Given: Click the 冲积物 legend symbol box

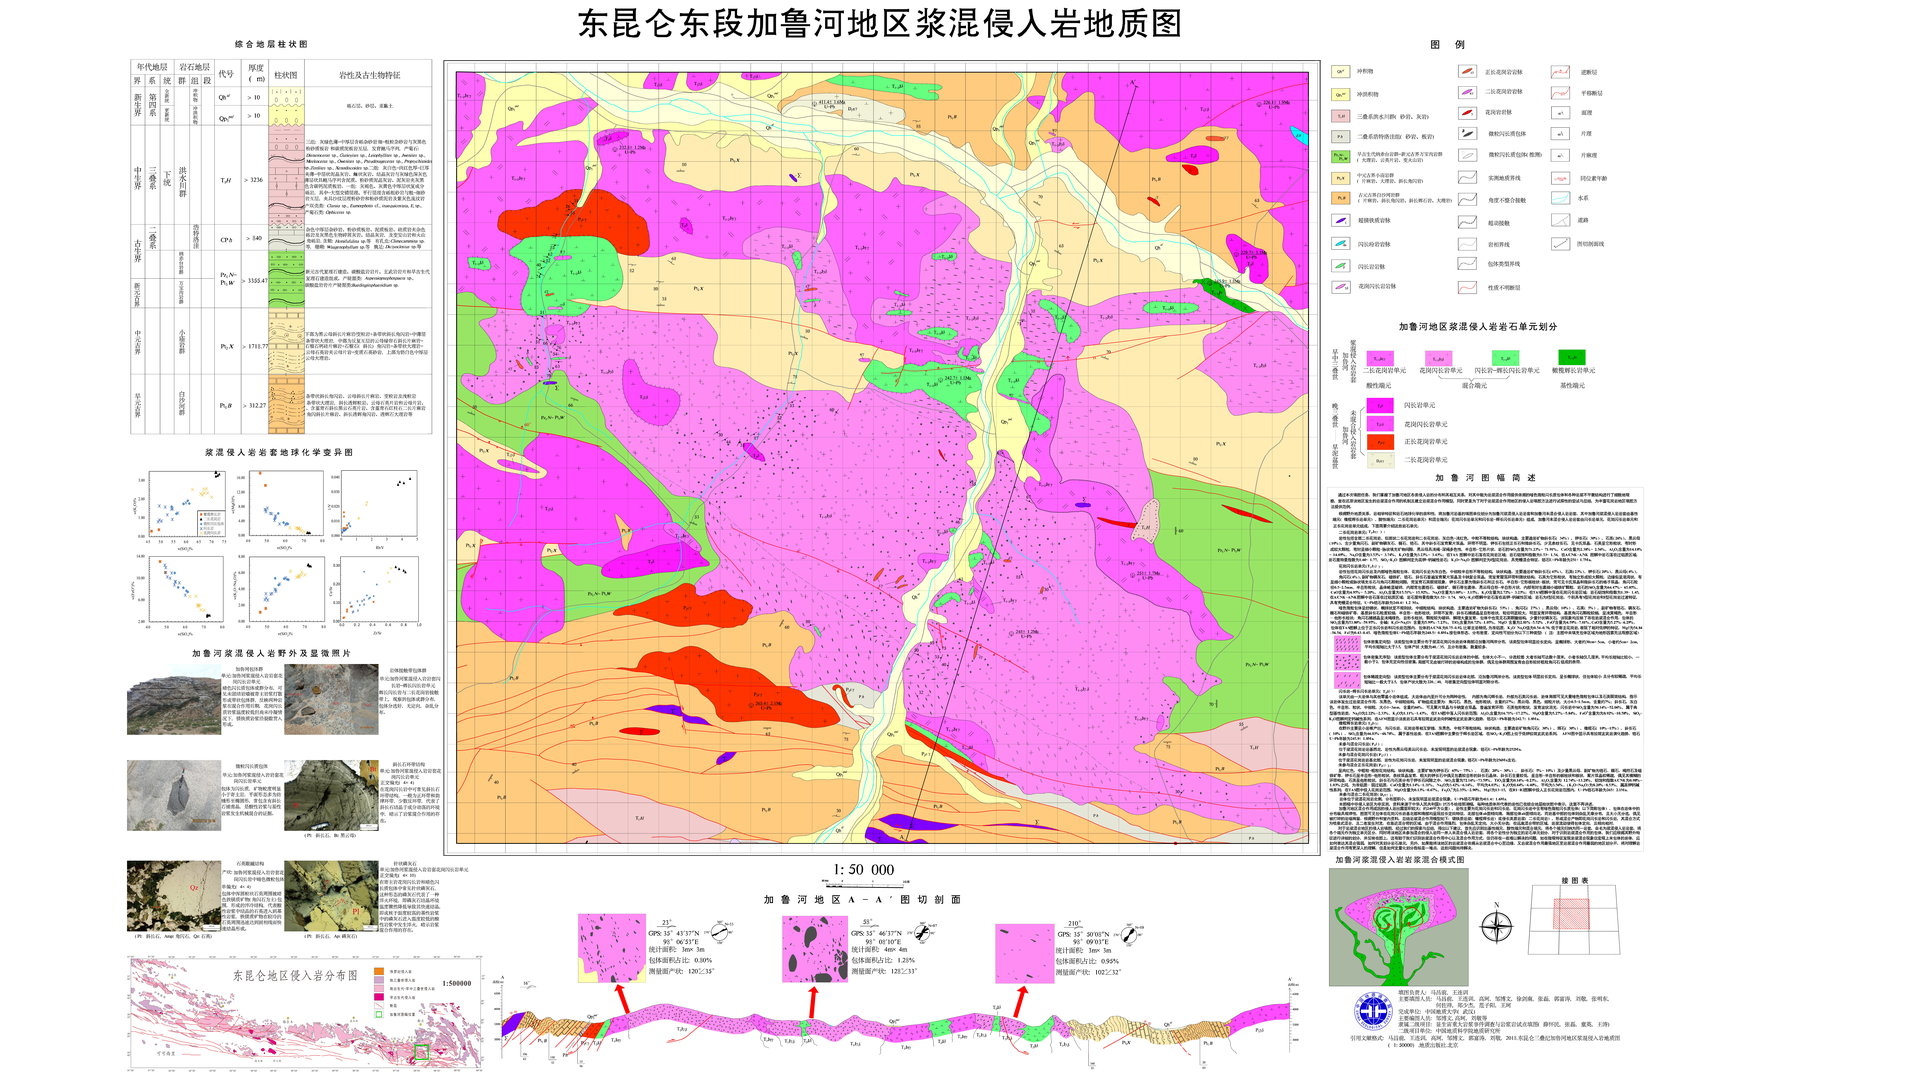Looking at the screenshot, I should 1340,72.
